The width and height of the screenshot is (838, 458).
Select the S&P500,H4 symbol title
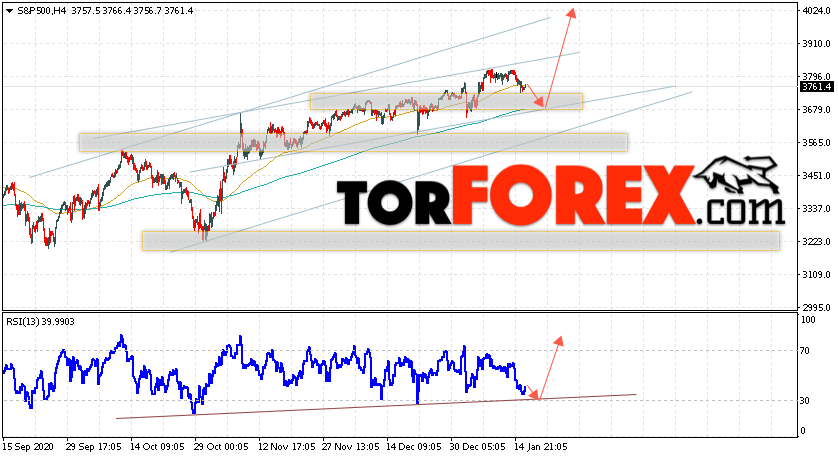point(42,10)
